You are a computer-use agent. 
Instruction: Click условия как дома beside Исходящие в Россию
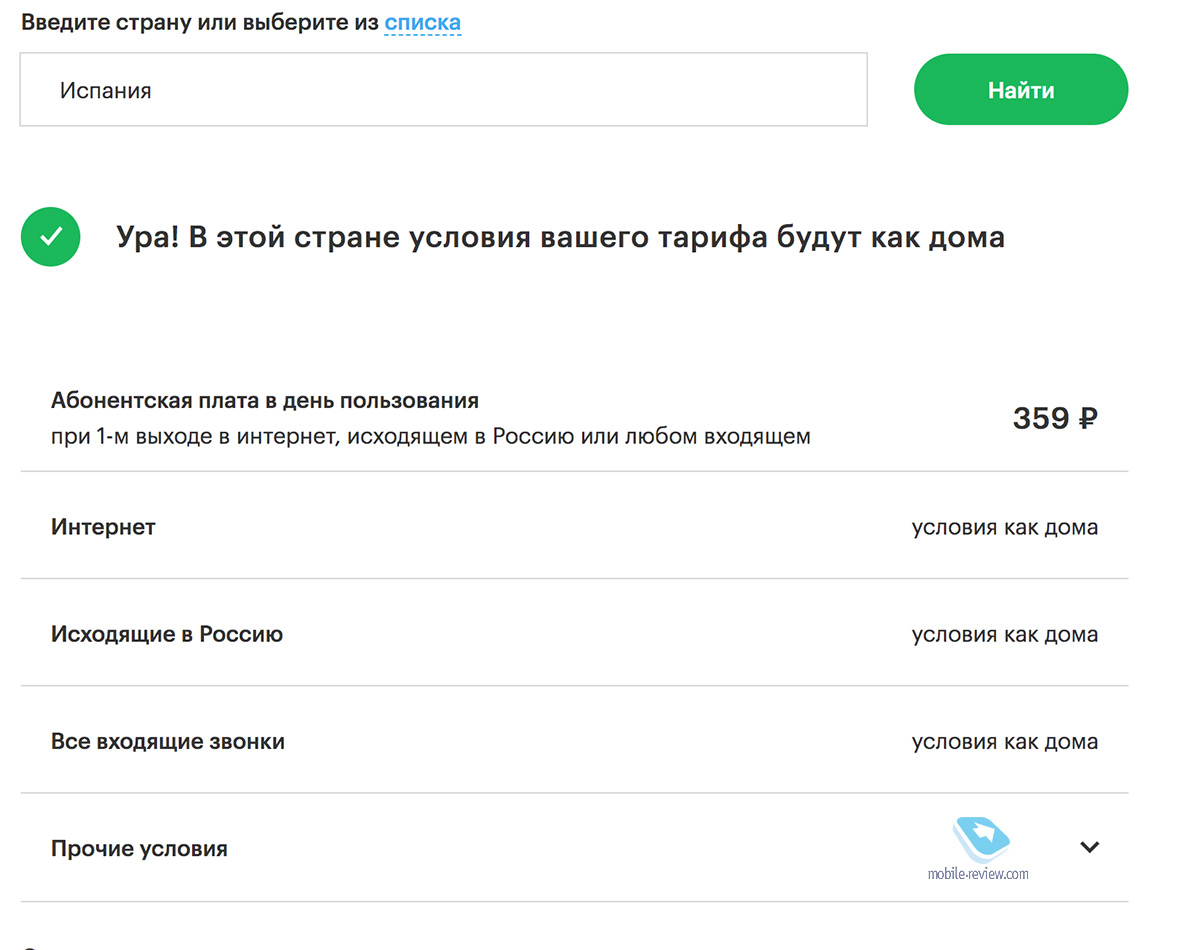[1004, 634]
